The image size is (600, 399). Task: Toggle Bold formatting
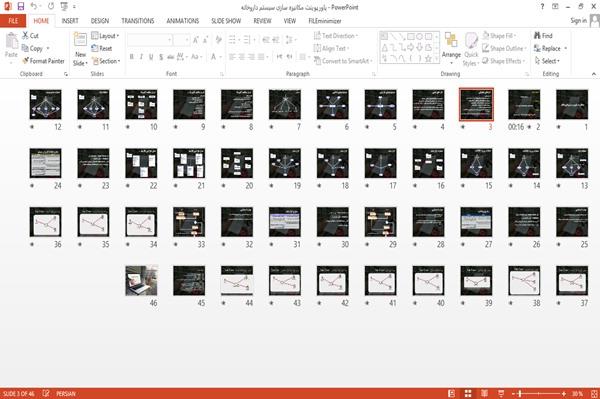click(132, 57)
